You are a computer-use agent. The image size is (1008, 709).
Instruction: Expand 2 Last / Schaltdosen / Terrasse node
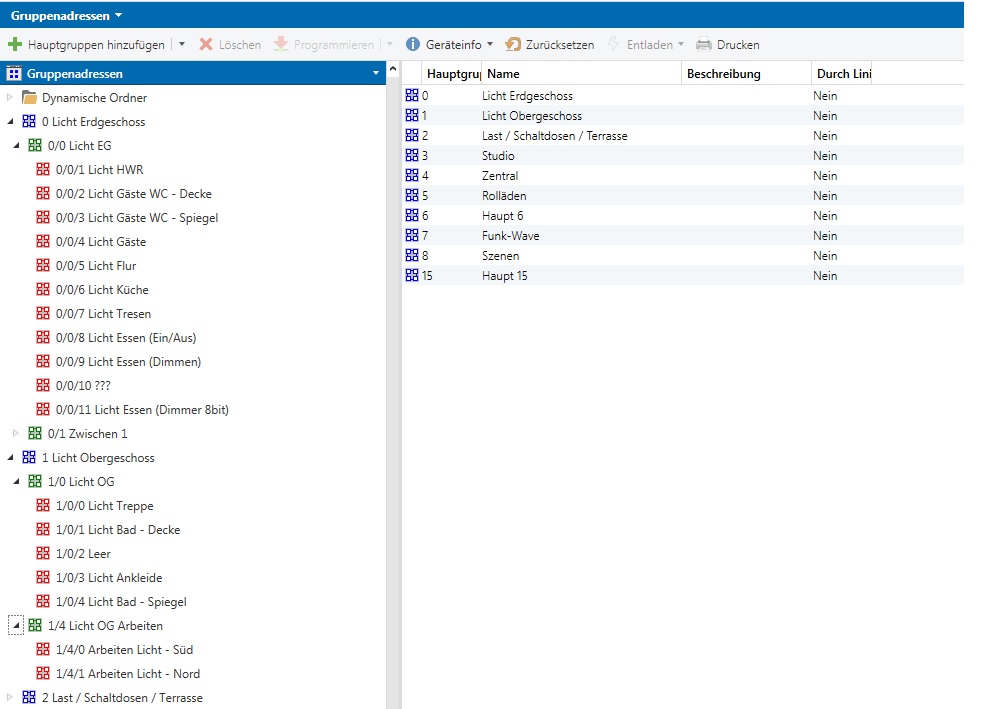point(11,698)
